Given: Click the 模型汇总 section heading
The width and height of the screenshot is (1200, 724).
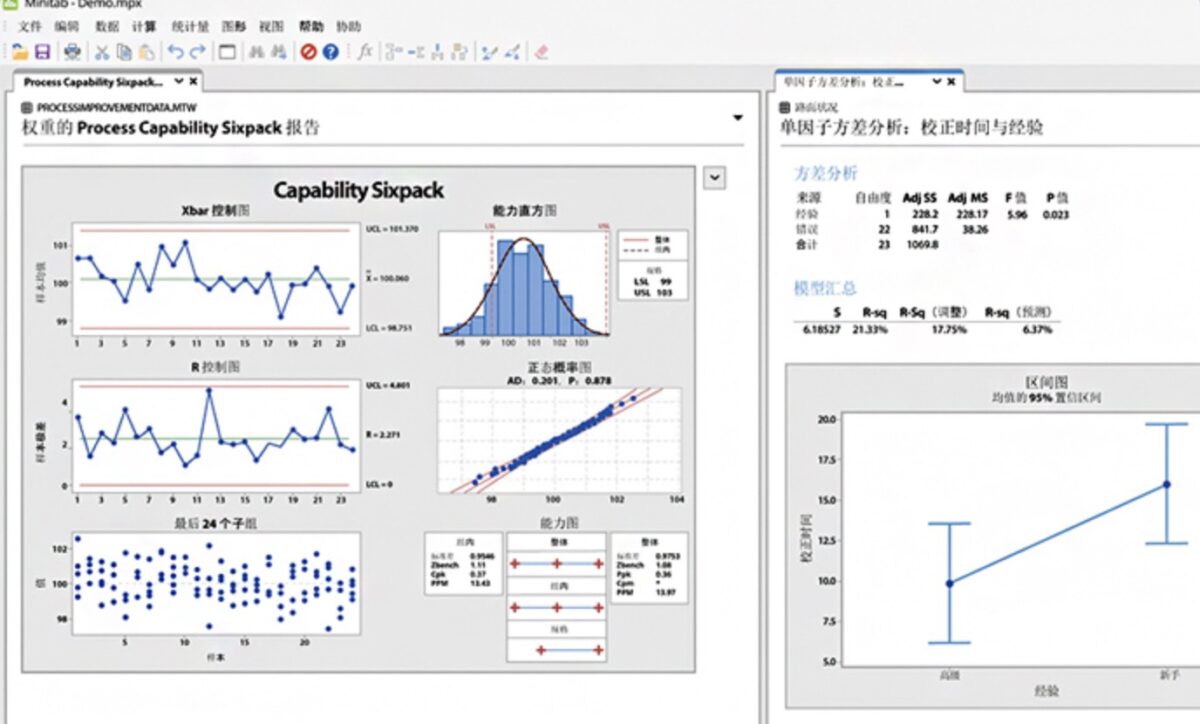Looking at the screenshot, I should coord(825,288).
